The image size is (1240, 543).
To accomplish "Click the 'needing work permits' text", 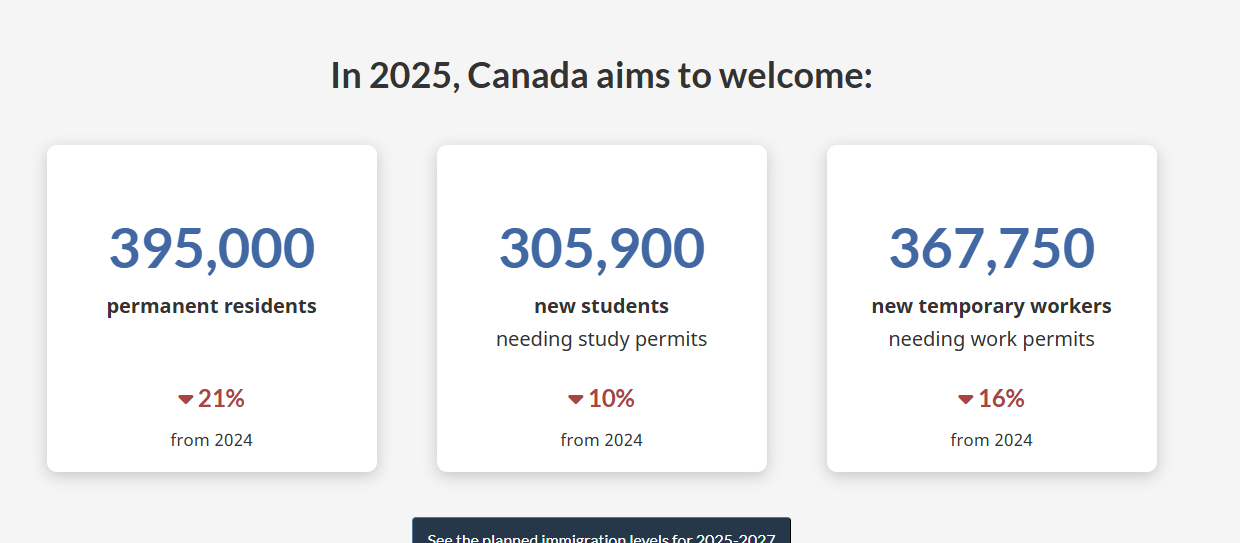I will pos(992,339).
